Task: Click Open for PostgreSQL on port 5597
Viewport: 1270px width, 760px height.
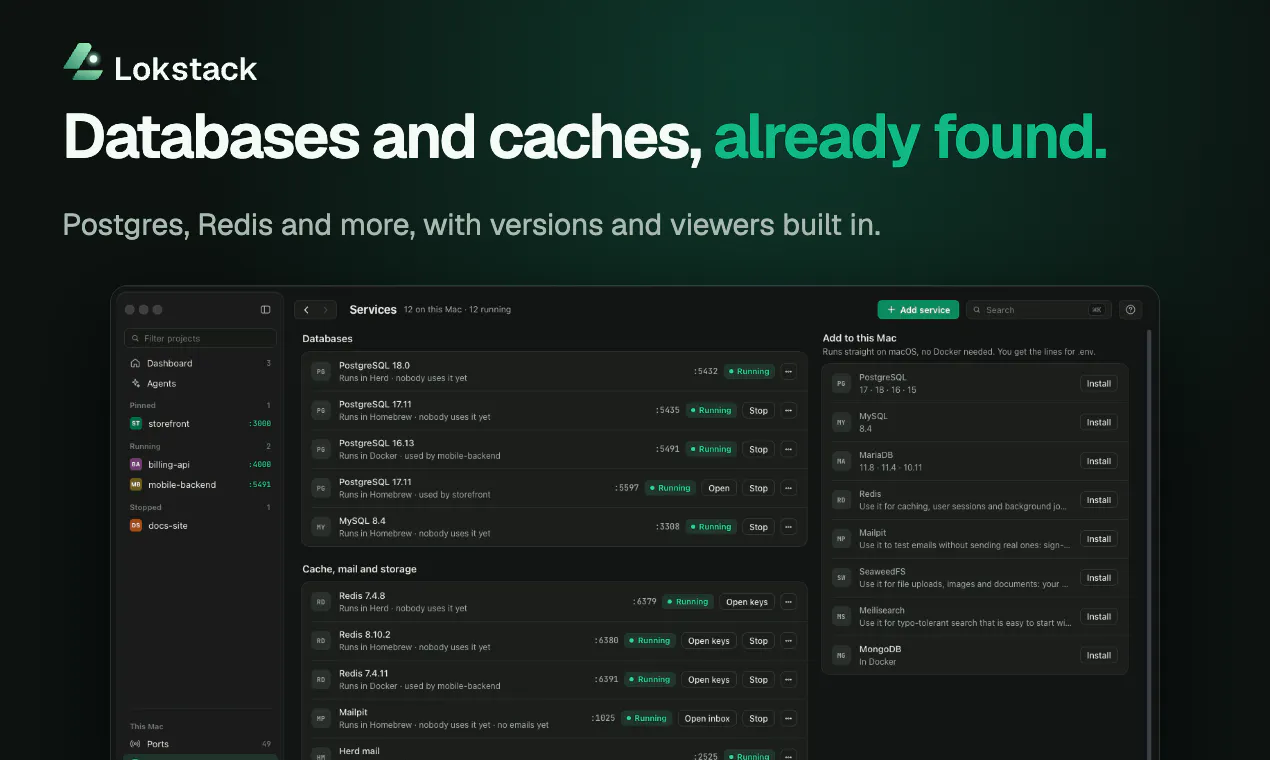Action: point(719,488)
